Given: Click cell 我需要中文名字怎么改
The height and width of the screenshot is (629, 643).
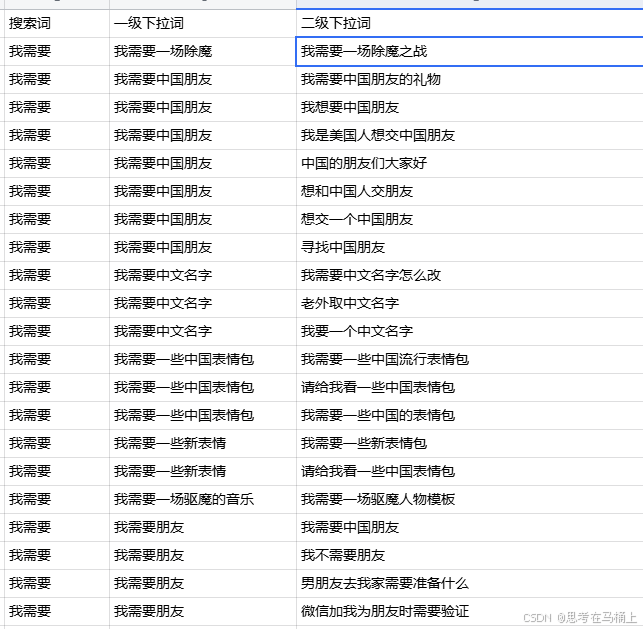Looking at the screenshot, I should pyautogui.click(x=470, y=275).
